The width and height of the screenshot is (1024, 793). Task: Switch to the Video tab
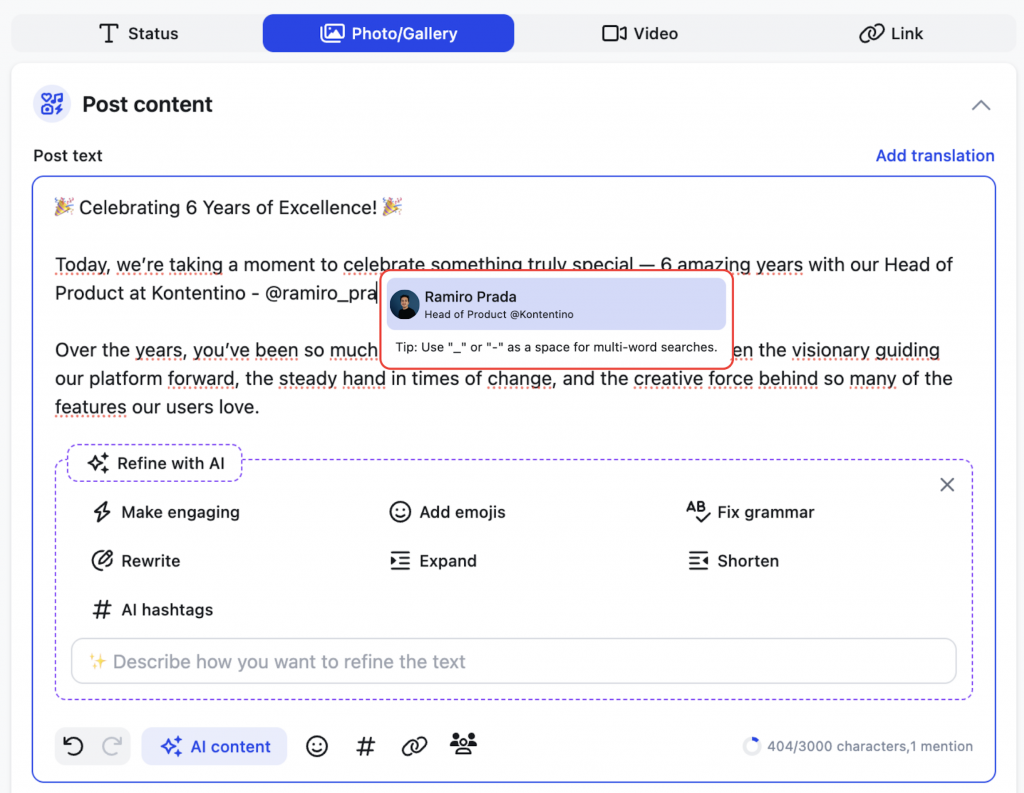640,33
